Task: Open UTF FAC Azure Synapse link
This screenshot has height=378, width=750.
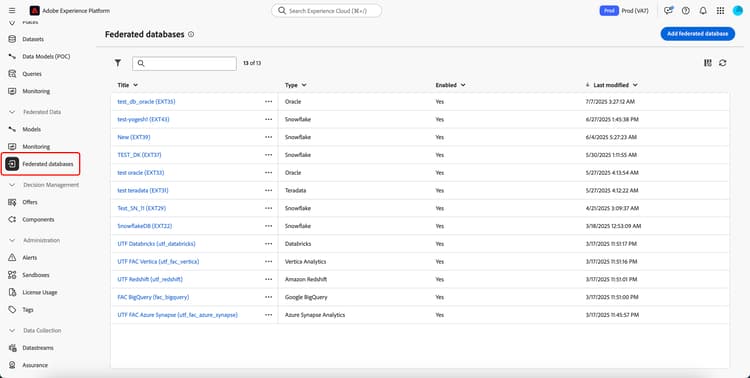Action: [x=177, y=315]
